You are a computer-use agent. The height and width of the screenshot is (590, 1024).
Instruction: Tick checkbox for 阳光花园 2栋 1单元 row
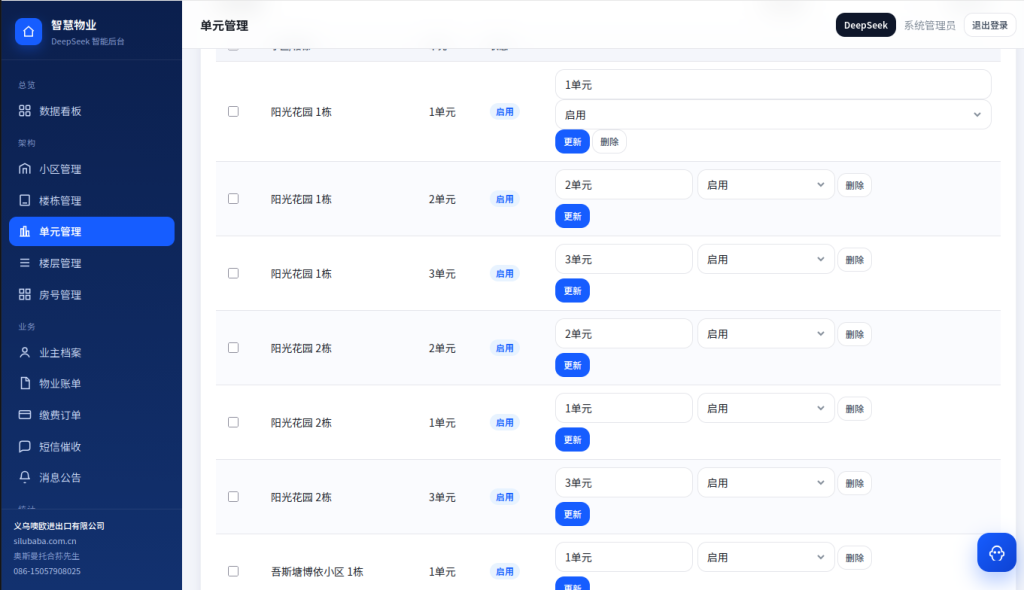[x=233, y=422]
